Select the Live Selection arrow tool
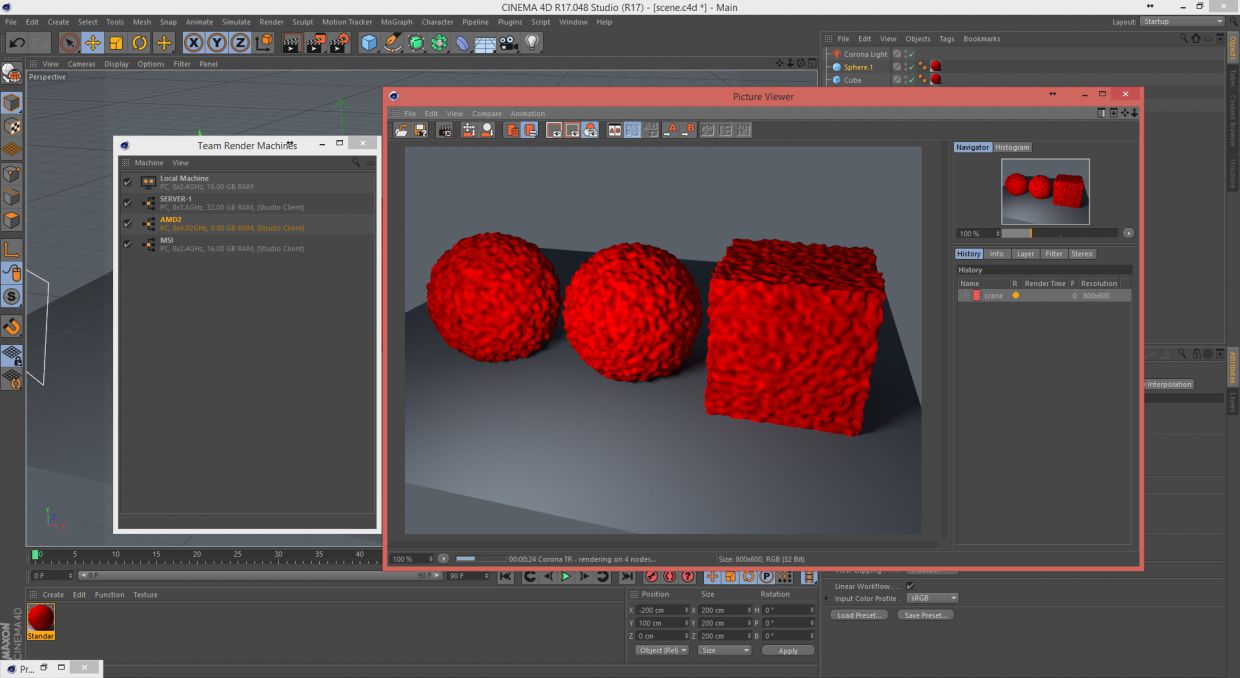The width and height of the screenshot is (1240, 678). tap(69, 42)
